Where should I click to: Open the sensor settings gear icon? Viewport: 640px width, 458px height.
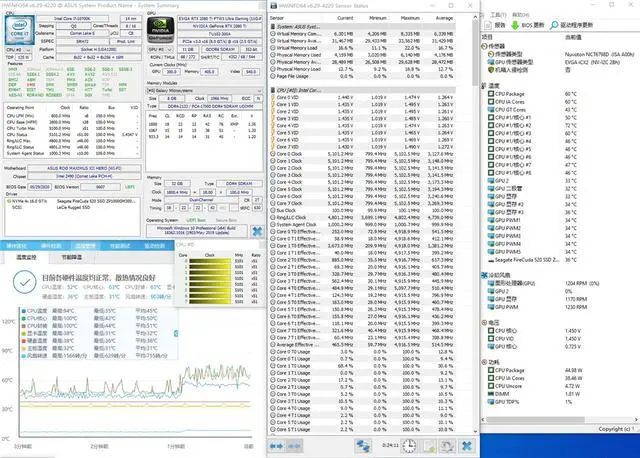447,447
